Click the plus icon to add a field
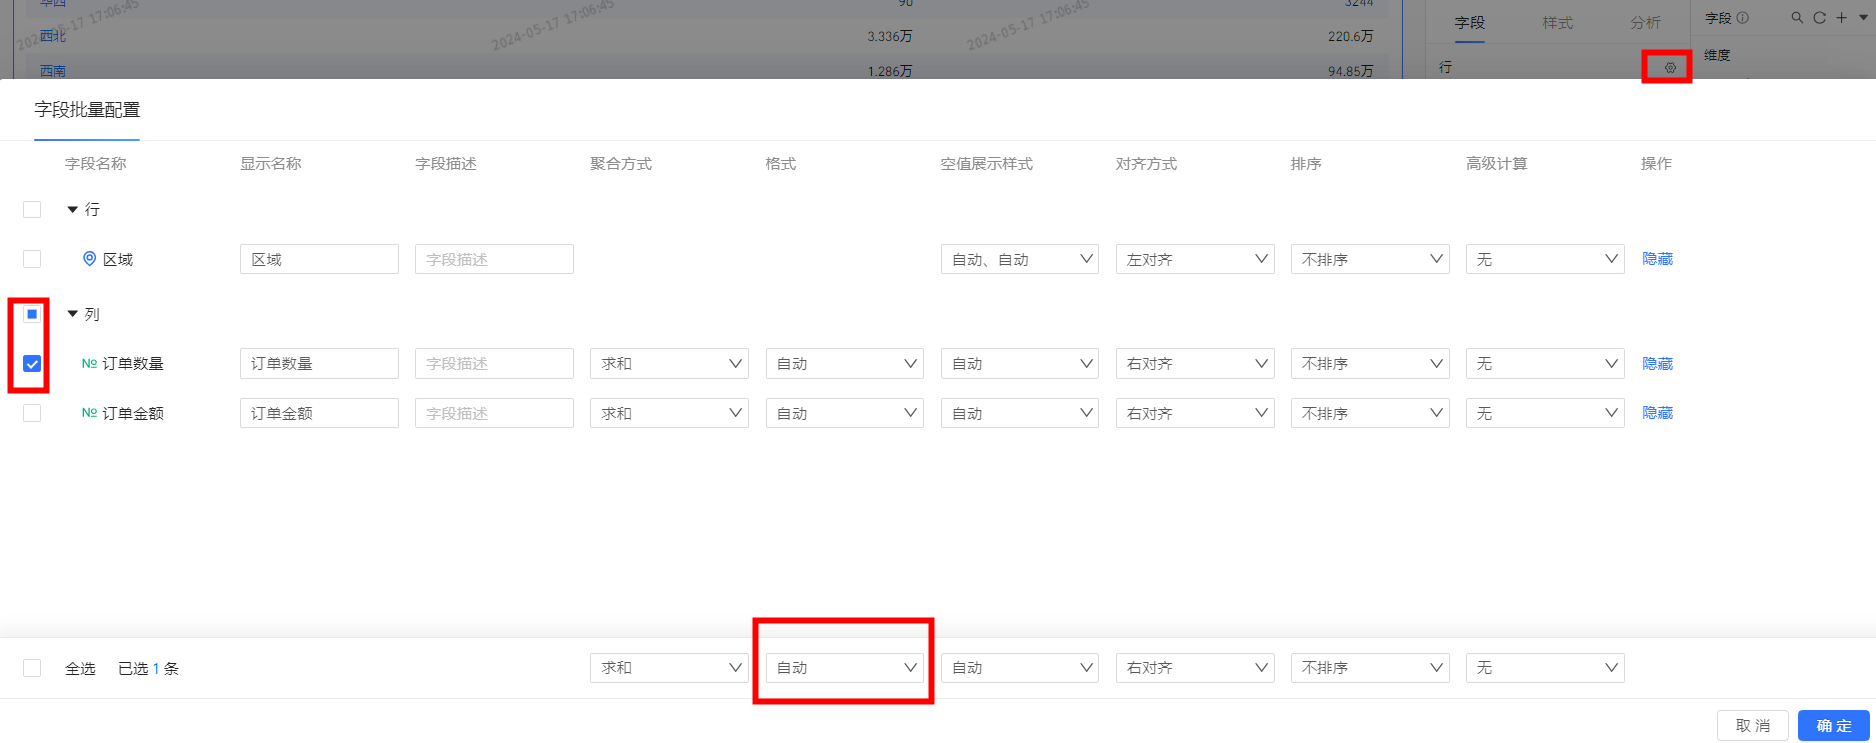 [x=1841, y=18]
